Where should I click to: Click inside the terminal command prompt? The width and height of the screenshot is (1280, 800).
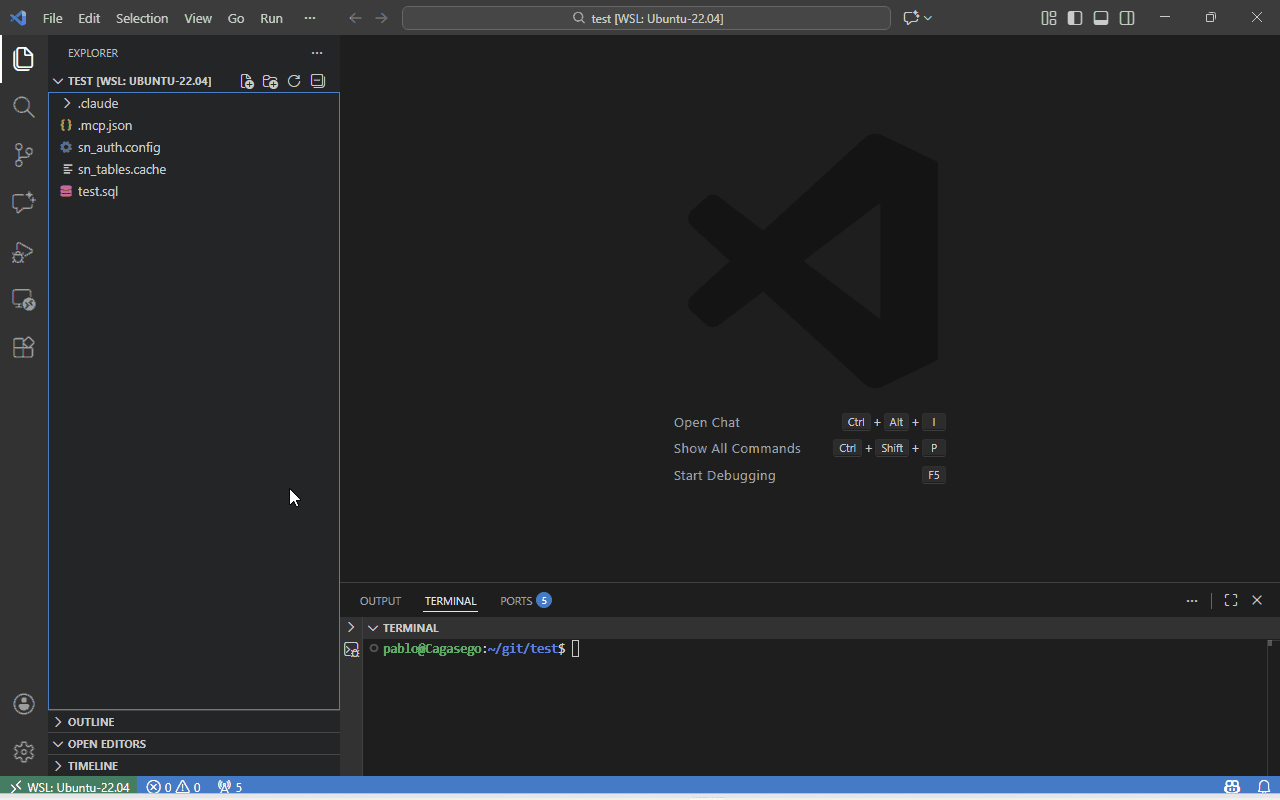click(x=700, y=648)
